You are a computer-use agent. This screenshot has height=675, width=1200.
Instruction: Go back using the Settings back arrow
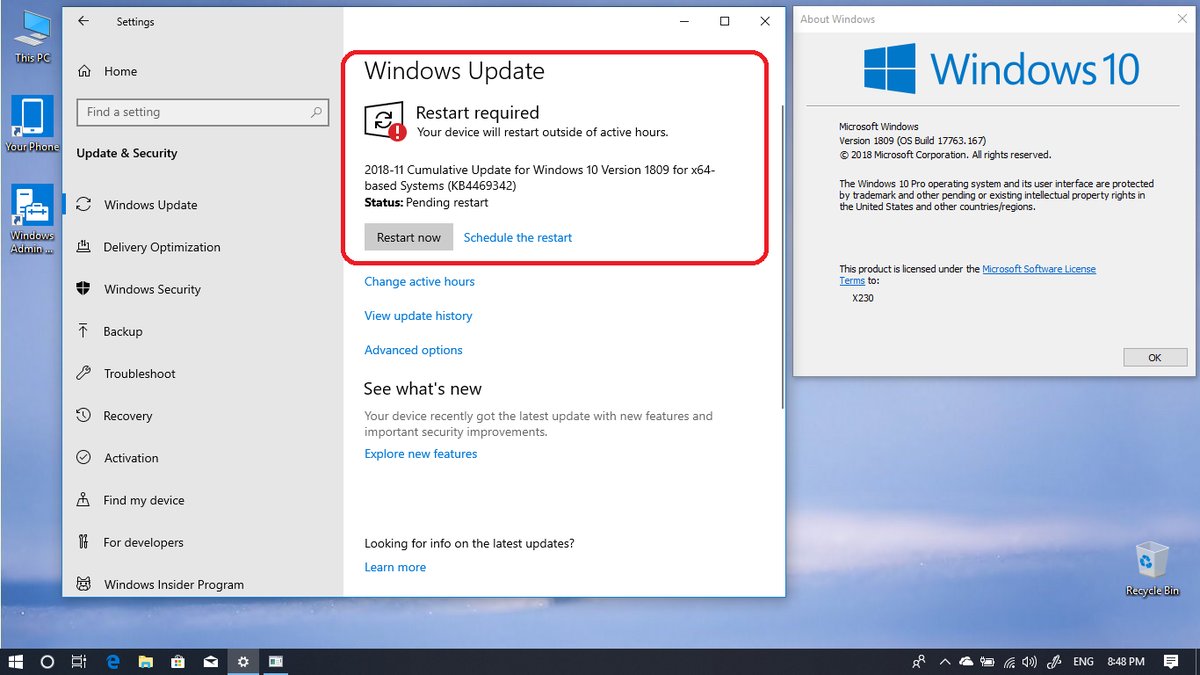click(83, 21)
